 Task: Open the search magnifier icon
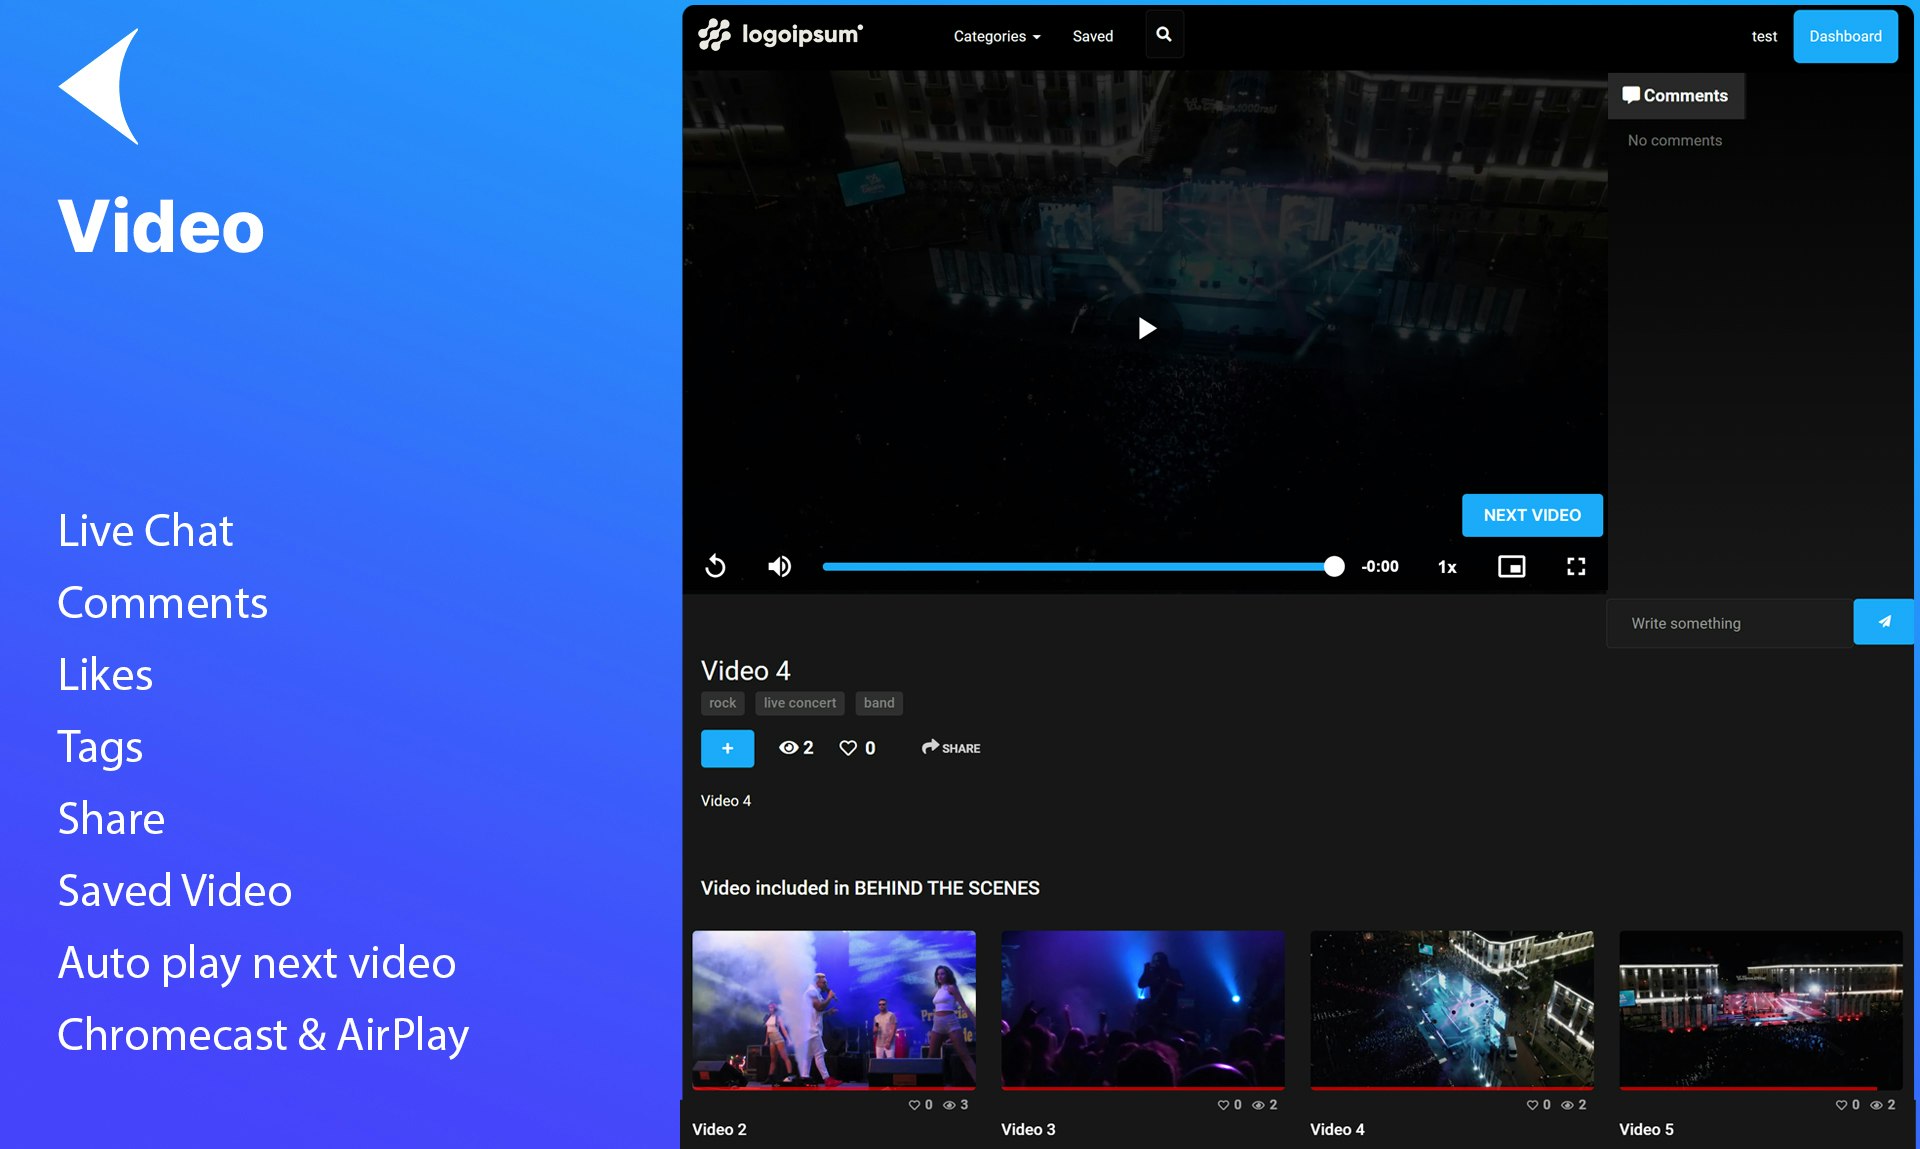[x=1164, y=35]
